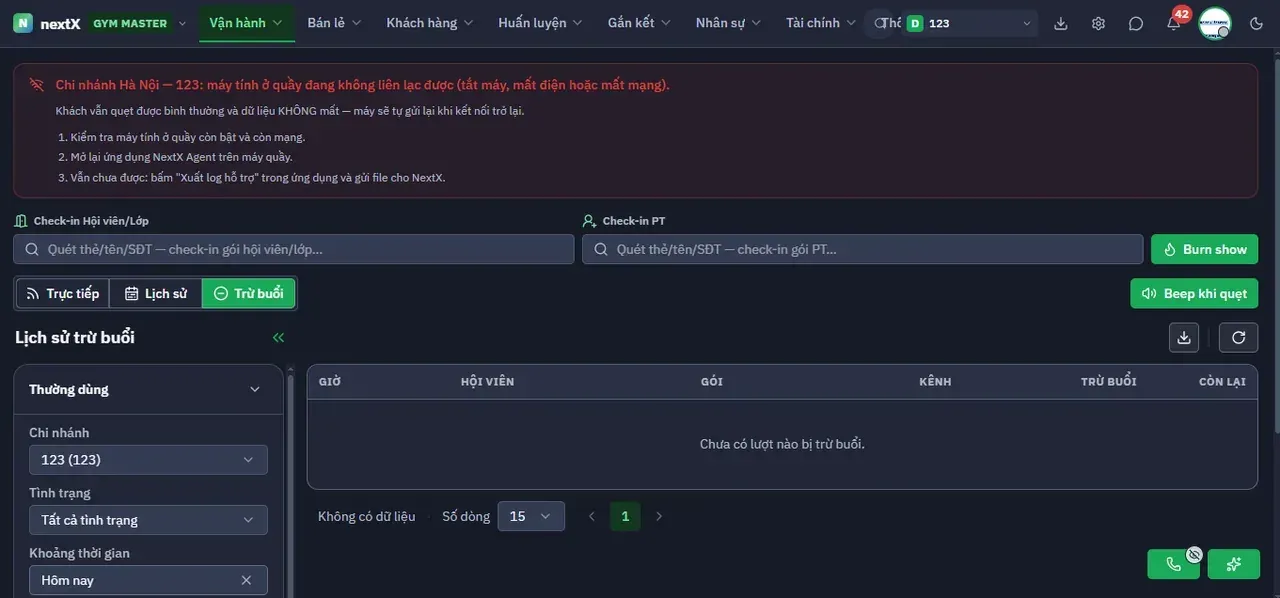Open the branch selector showing 123
This screenshot has height=598, width=1280.
click(x=969, y=23)
